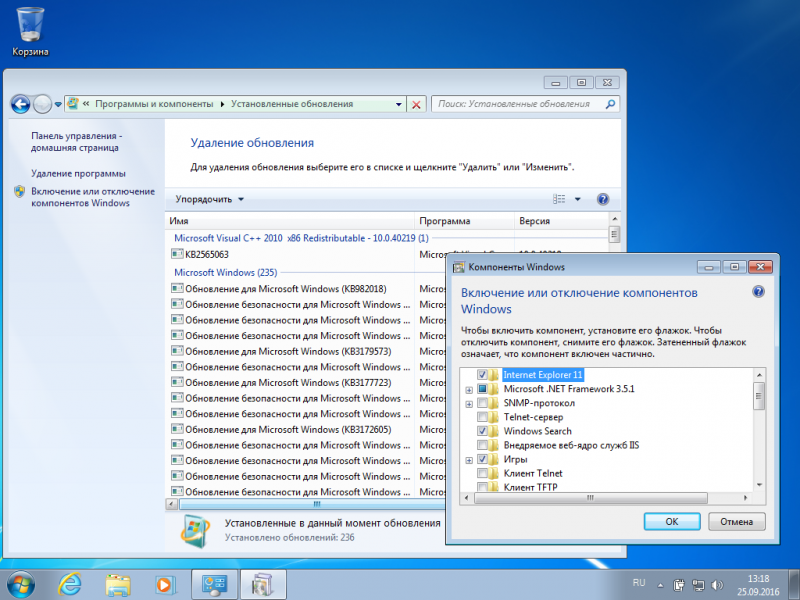Open help in Installed Updates window
This screenshot has height=600, width=800.
click(603, 199)
